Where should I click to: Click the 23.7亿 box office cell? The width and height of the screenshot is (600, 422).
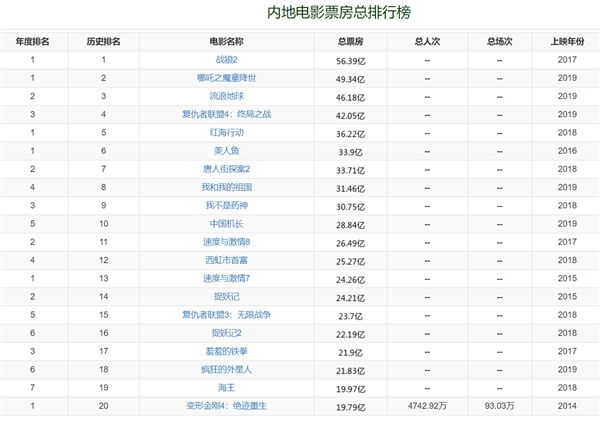click(x=351, y=316)
